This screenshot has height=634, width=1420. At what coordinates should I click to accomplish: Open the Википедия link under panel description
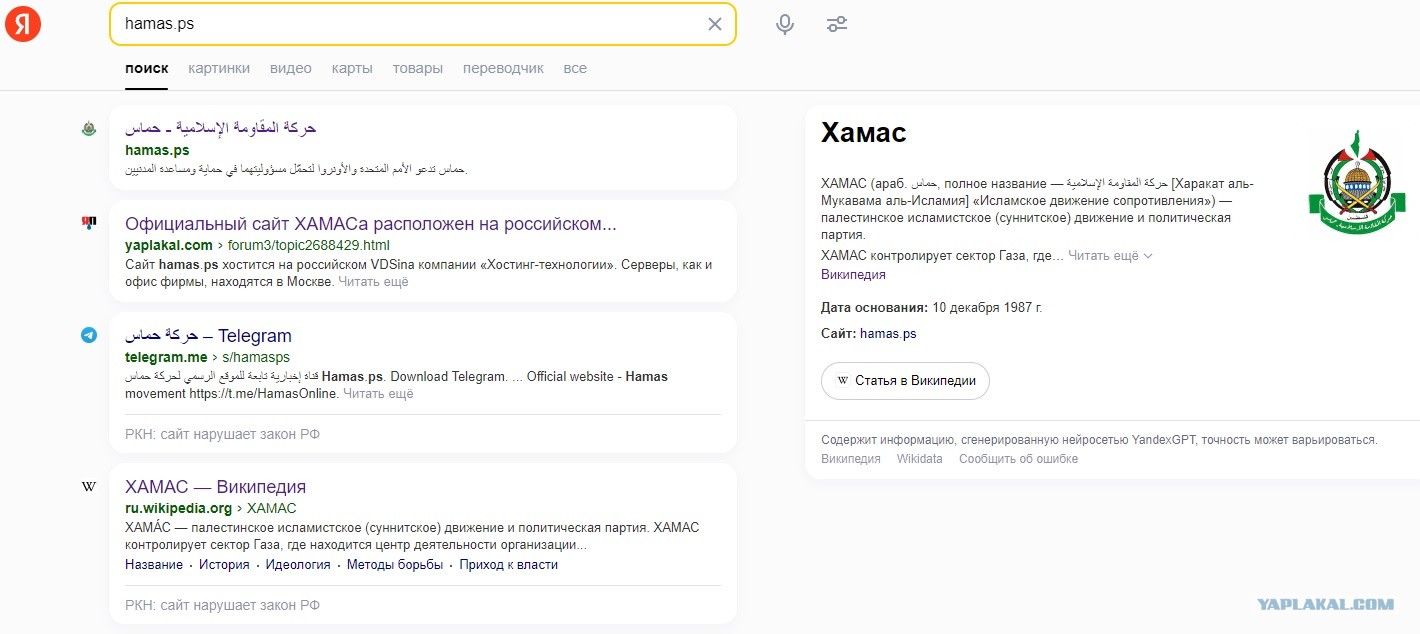[x=853, y=275]
